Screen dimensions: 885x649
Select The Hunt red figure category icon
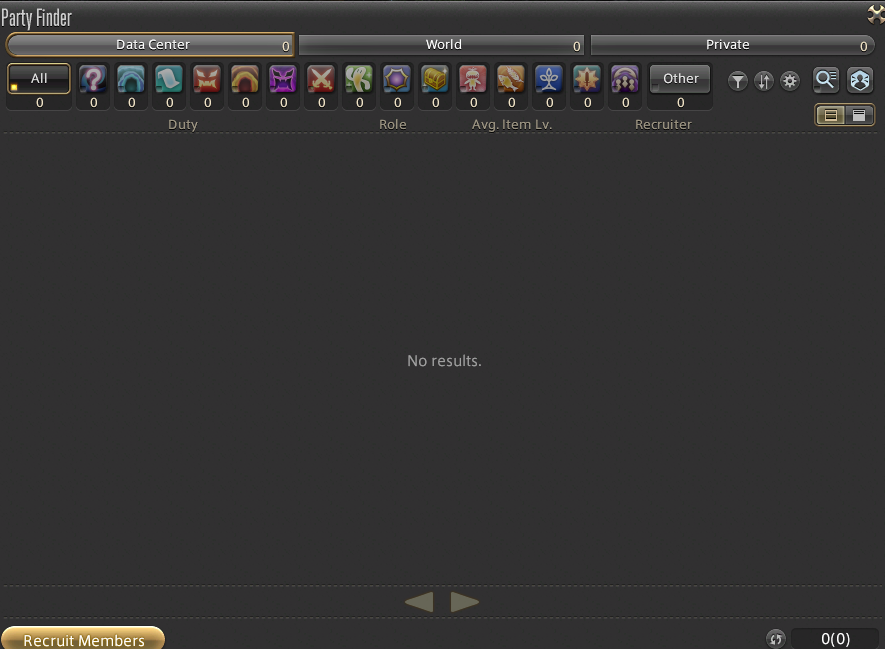point(473,78)
